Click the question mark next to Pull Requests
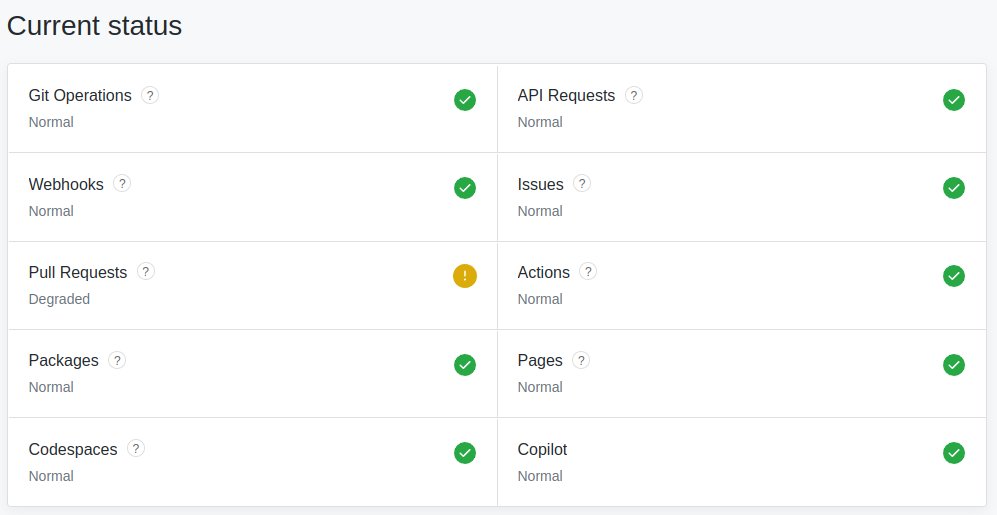 (x=146, y=271)
